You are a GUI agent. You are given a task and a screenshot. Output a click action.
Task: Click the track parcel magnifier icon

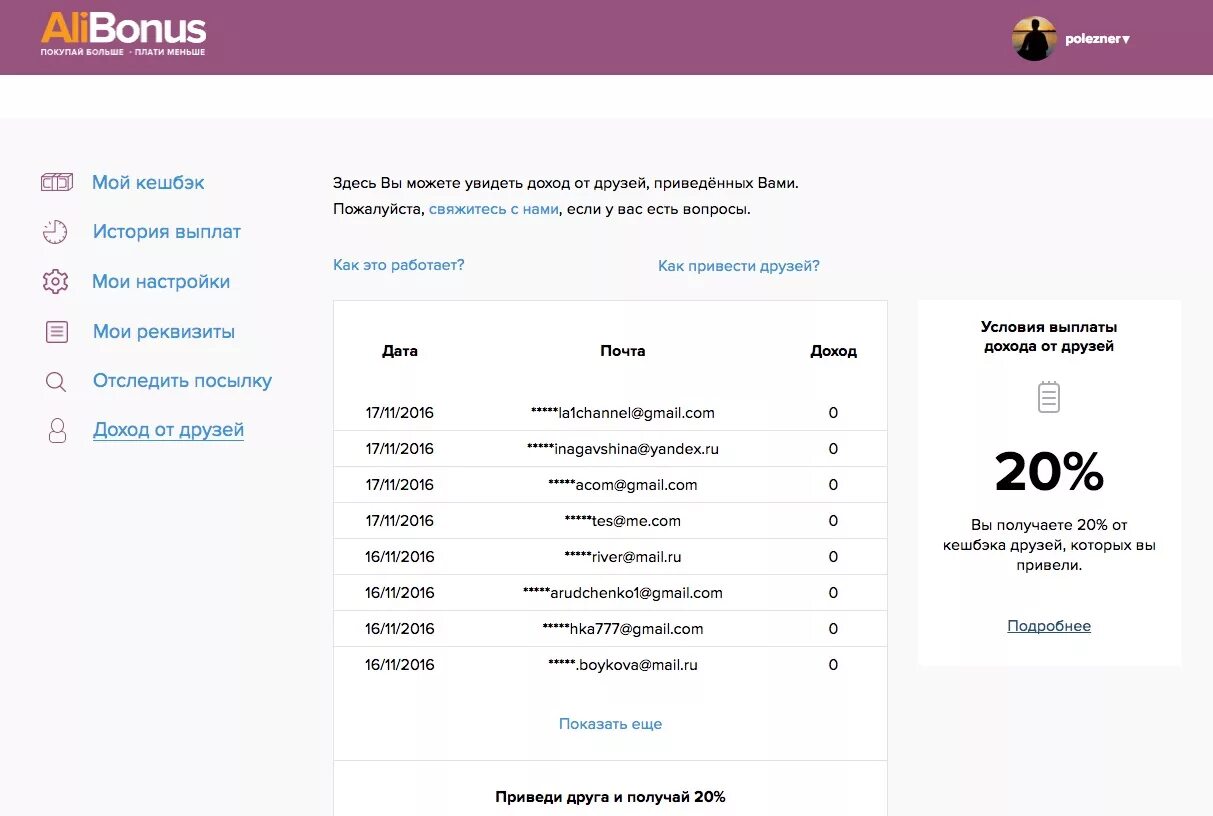[x=56, y=382]
